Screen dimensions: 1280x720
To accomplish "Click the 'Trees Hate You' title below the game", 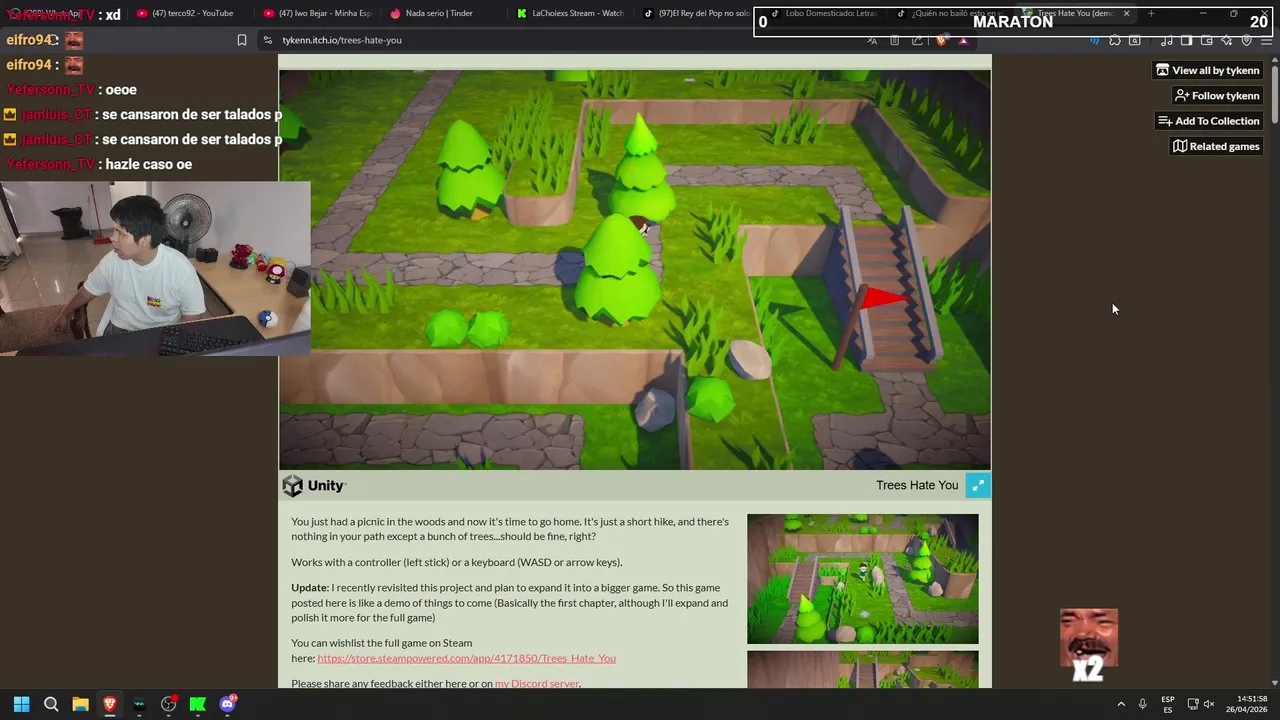I will [917, 485].
